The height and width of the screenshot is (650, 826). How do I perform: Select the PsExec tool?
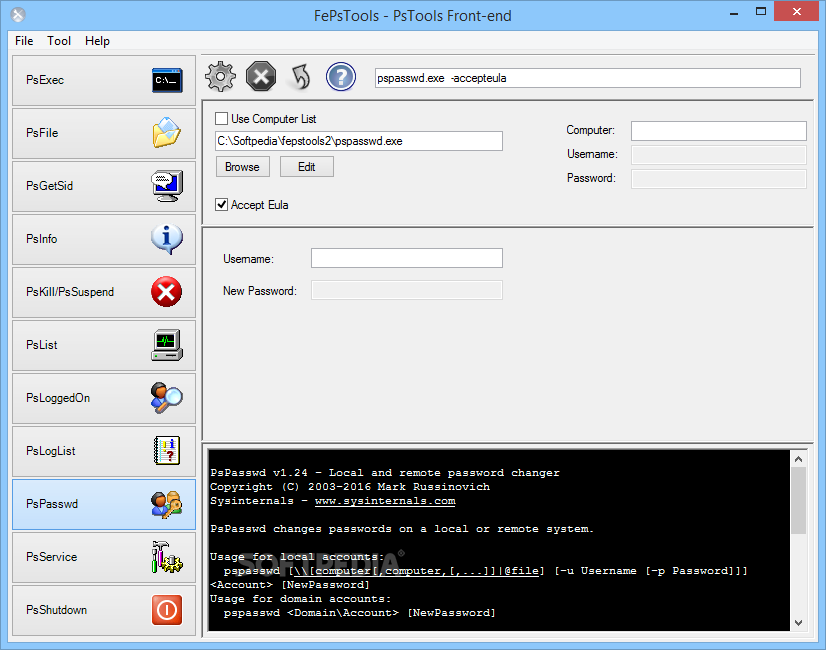click(104, 80)
